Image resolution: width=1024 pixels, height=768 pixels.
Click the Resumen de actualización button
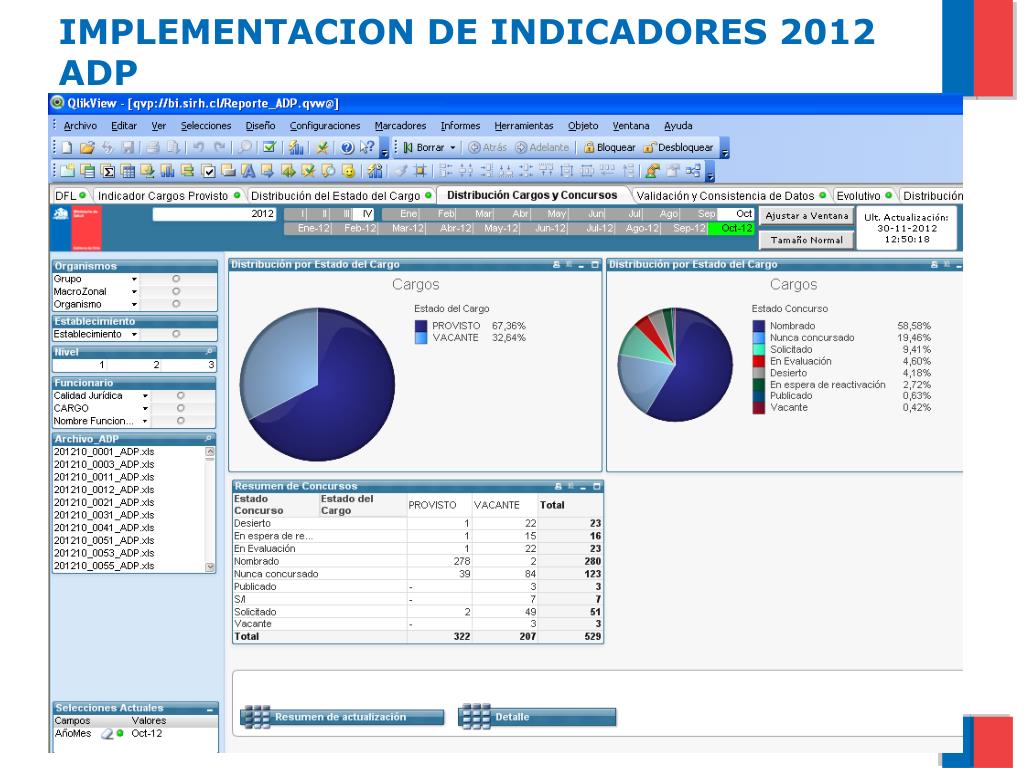pos(342,717)
